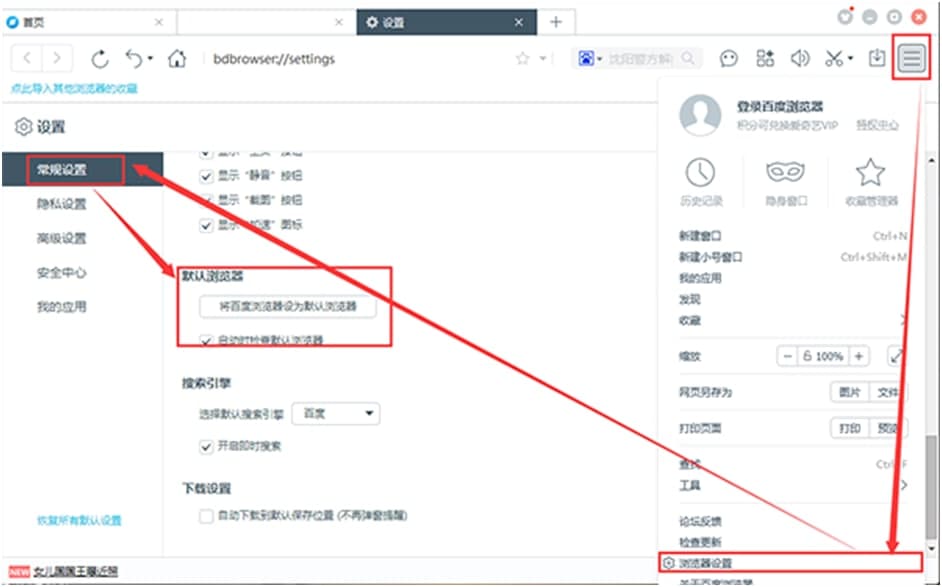Select 安全中心 in settings sidebar
Viewport: 942px width, 587px height.
pyautogui.click(x=61, y=273)
